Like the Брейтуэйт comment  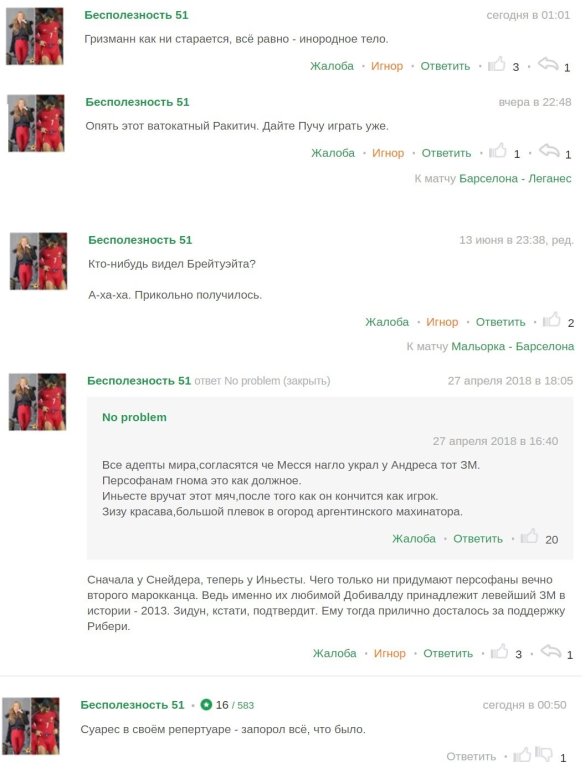(x=551, y=320)
